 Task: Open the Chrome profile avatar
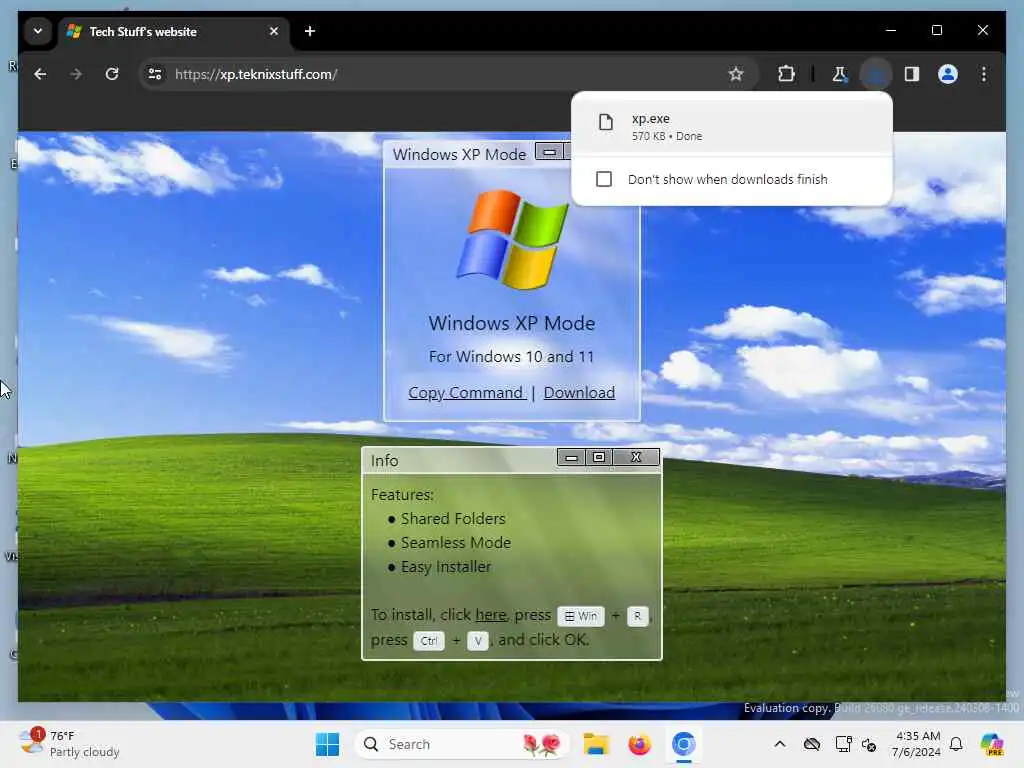[948, 74]
